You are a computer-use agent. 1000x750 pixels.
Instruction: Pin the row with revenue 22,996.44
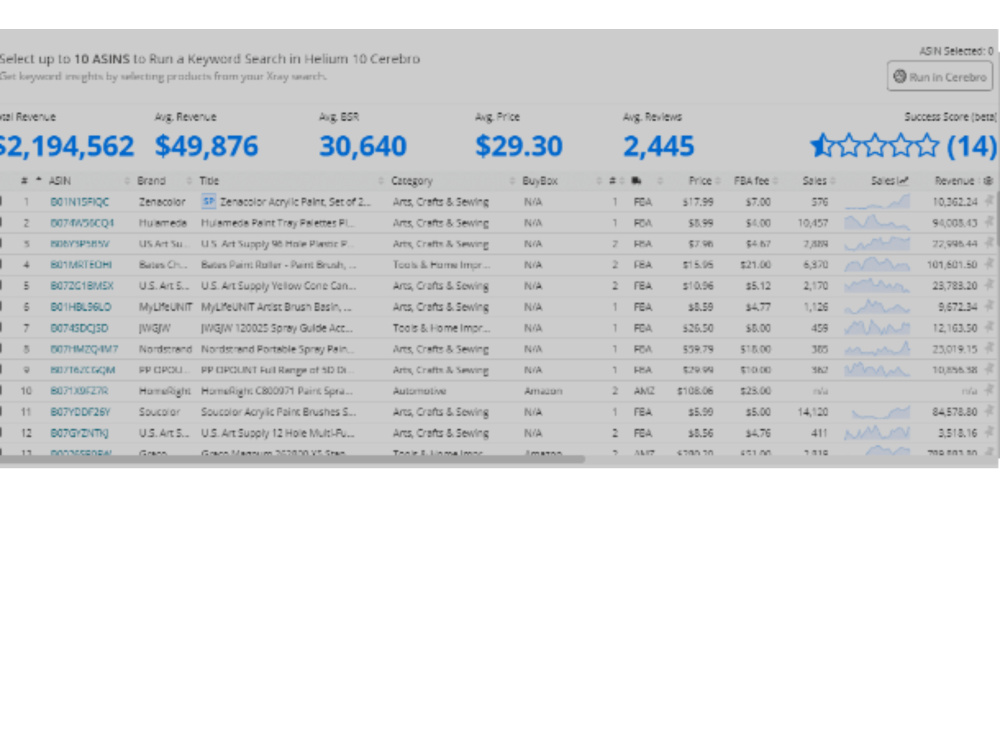[x=989, y=244]
